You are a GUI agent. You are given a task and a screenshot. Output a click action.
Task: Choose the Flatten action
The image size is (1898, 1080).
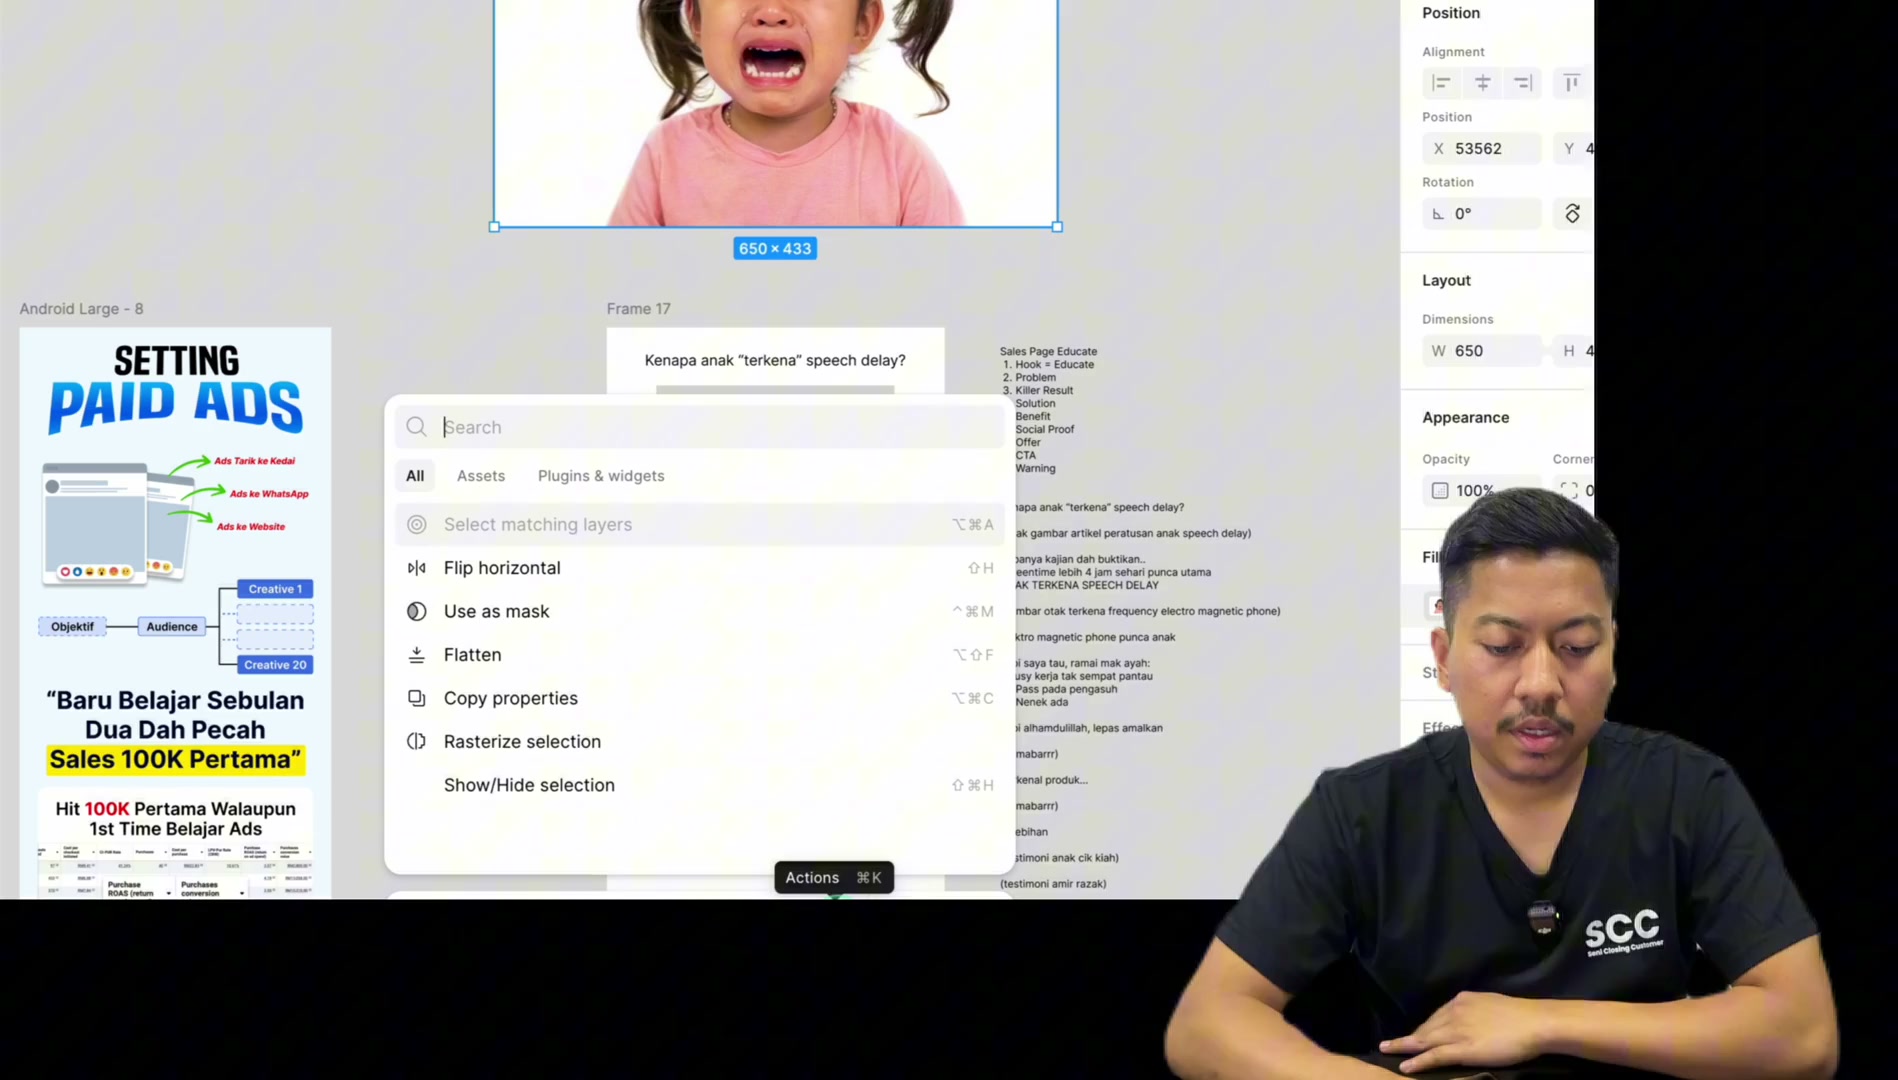(700, 655)
